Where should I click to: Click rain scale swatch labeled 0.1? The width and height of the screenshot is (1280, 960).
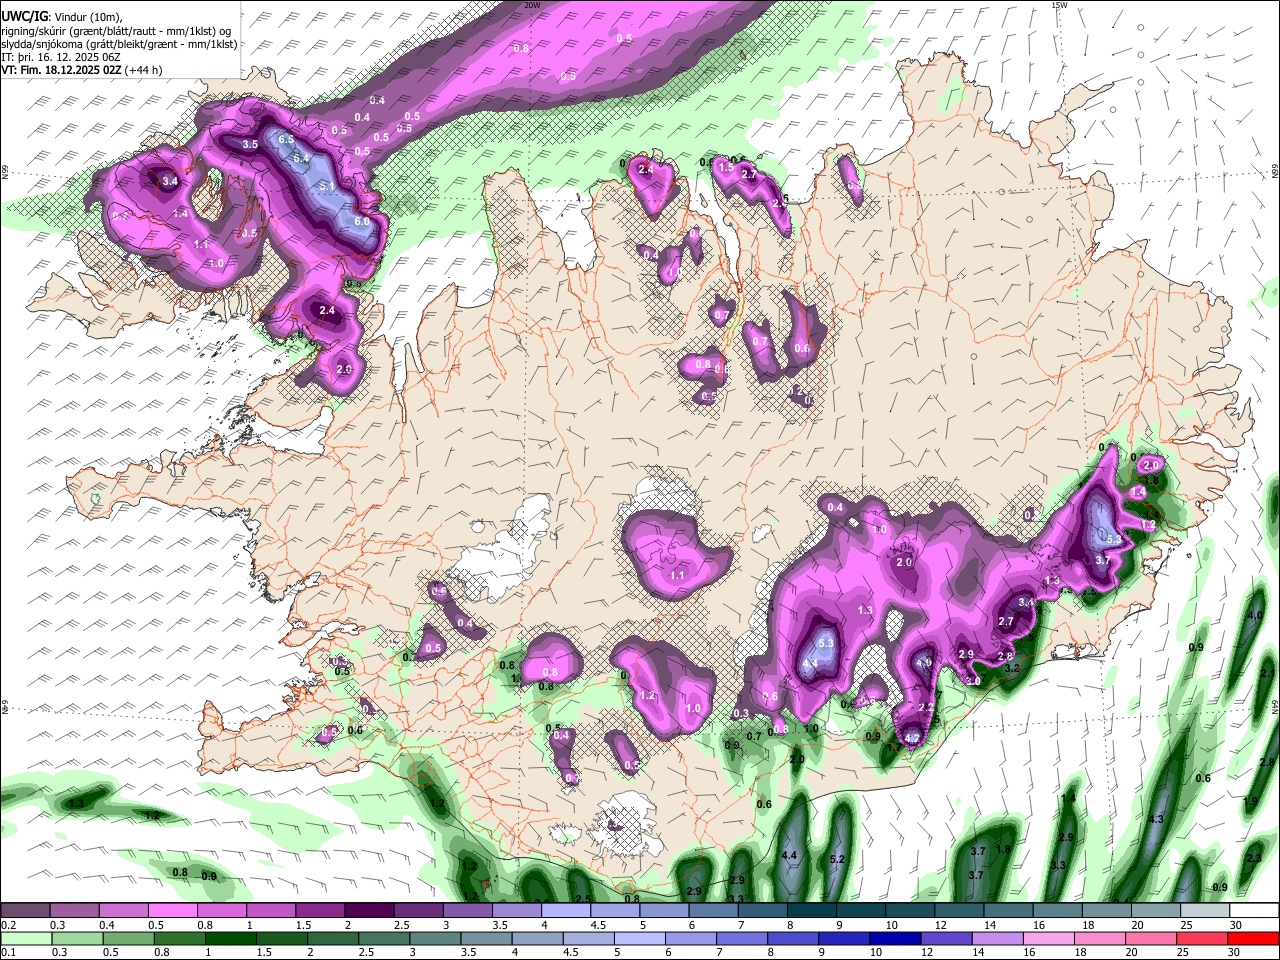click(25, 938)
